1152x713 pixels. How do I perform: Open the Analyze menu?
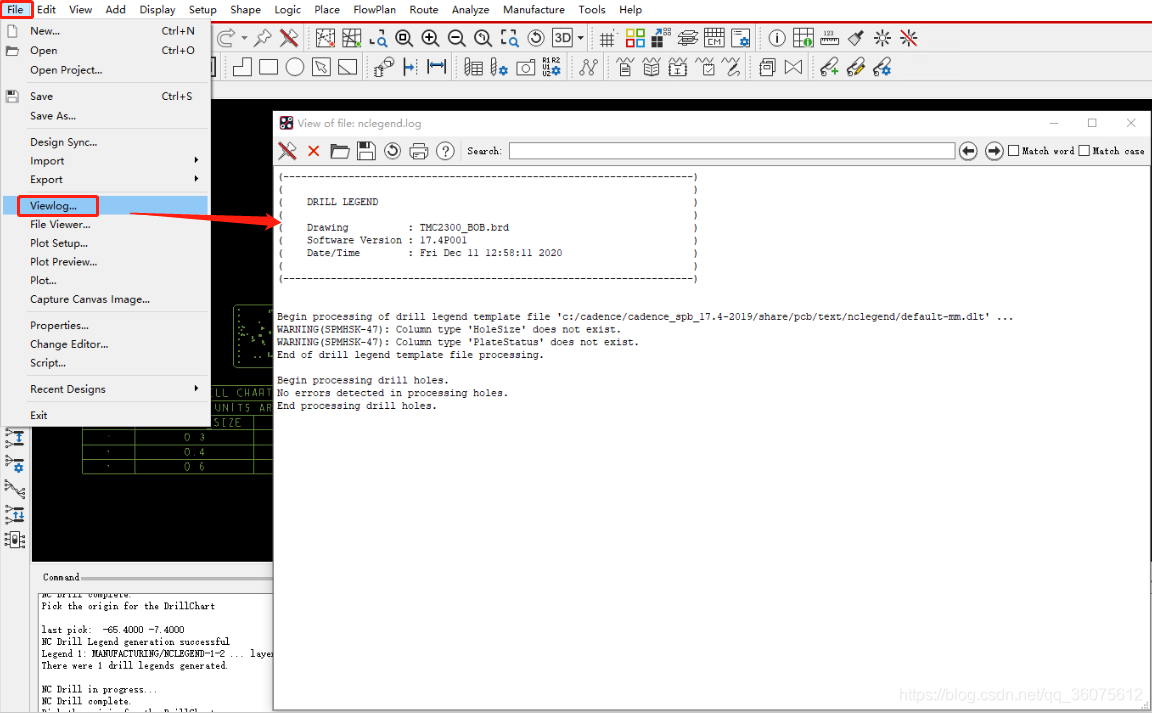(x=470, y=10)
